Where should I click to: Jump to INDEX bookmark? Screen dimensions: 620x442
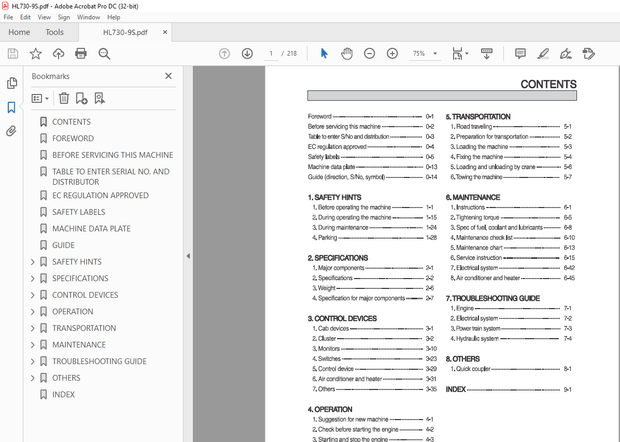[63, 395]
